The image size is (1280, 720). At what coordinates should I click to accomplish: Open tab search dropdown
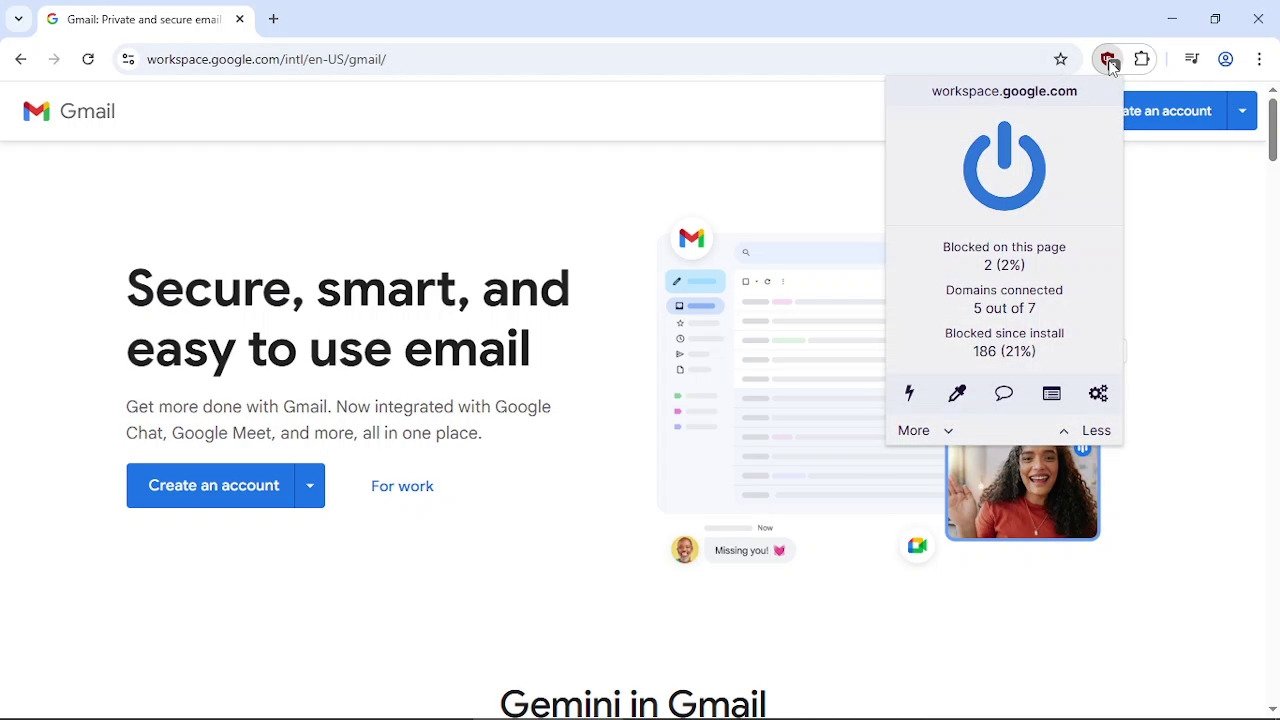(18, 19)
